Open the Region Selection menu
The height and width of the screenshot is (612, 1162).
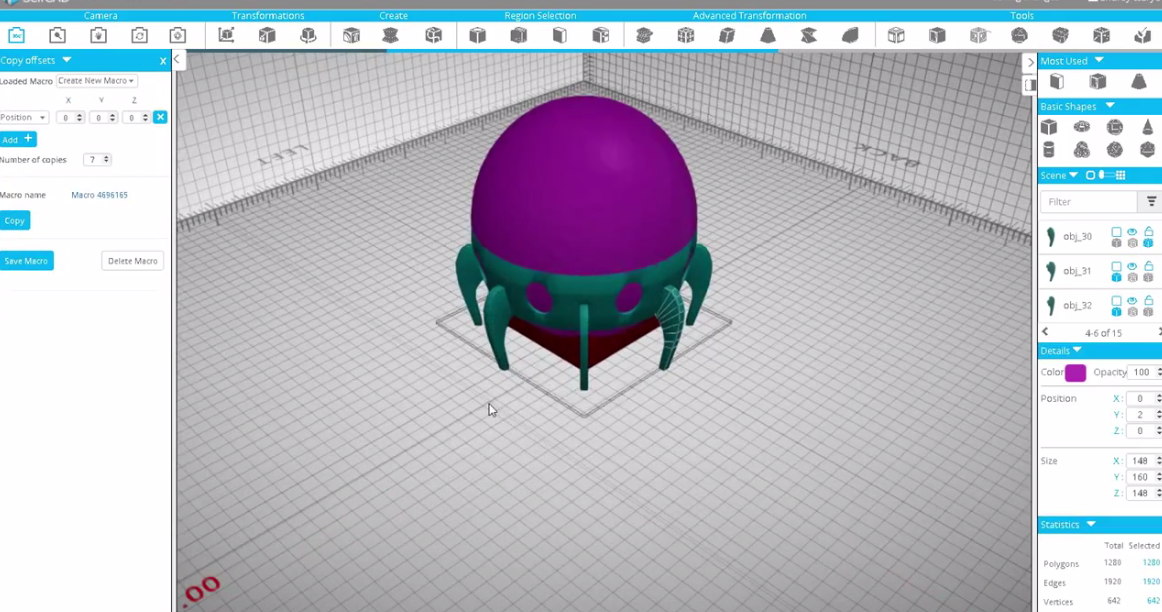(x=540, y=16)
